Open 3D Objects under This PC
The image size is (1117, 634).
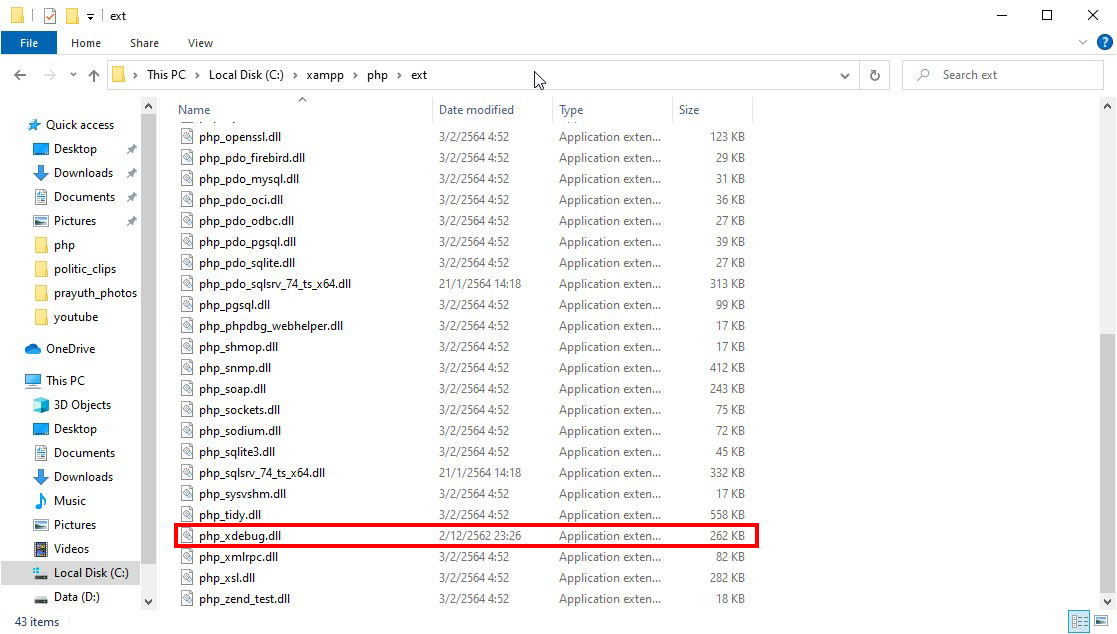pyautogui.click(x=82, y=405)
